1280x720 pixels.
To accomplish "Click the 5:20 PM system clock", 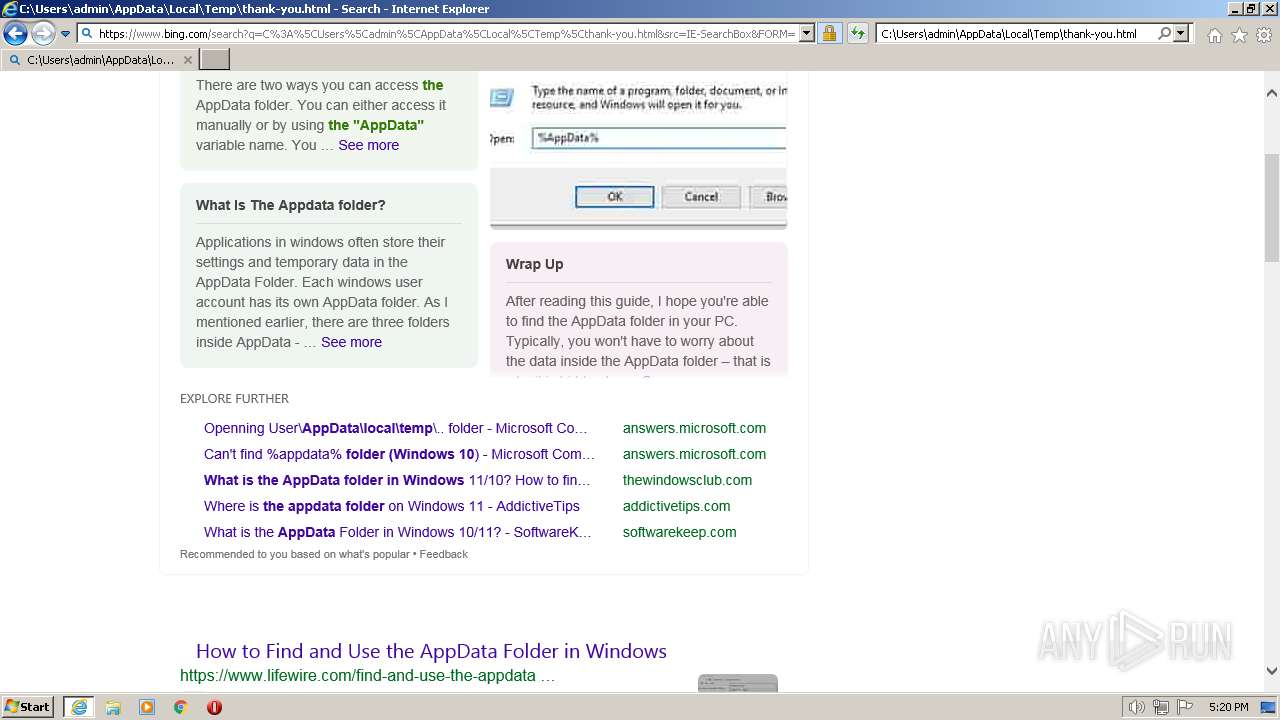I will (x=1228, y=707).
